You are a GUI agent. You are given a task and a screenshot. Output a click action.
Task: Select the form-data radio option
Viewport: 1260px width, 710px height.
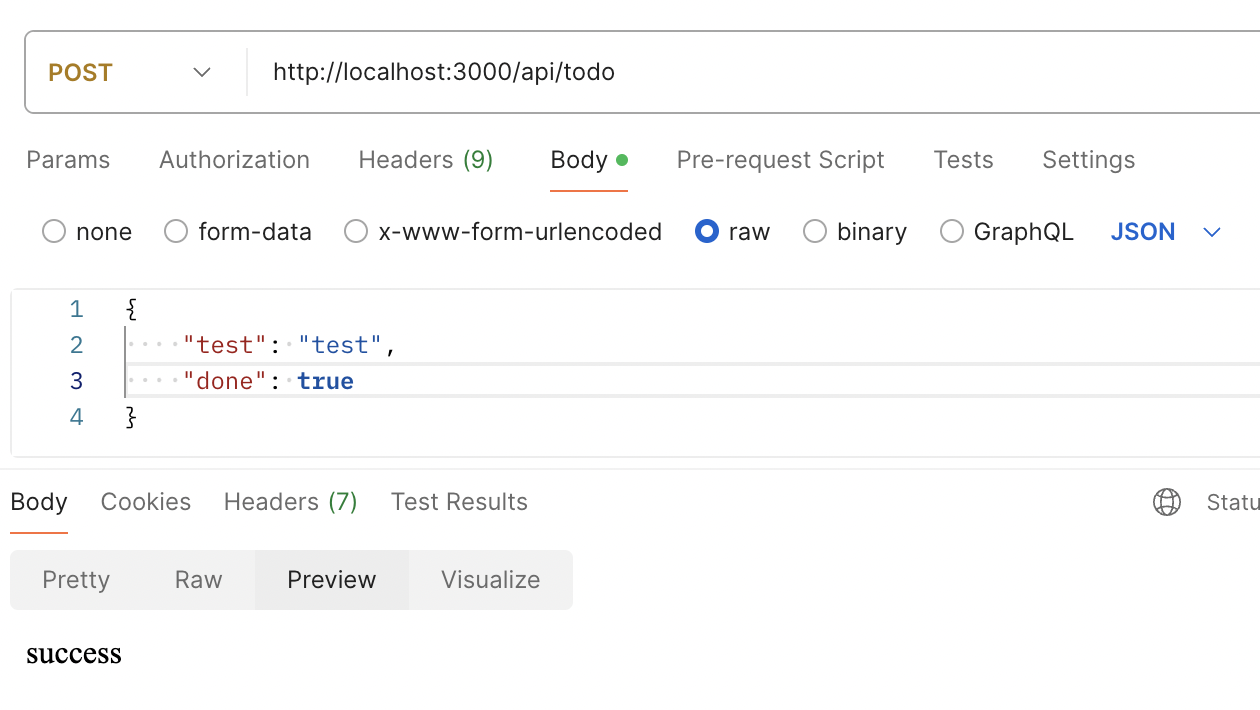(x=176, y=232)
